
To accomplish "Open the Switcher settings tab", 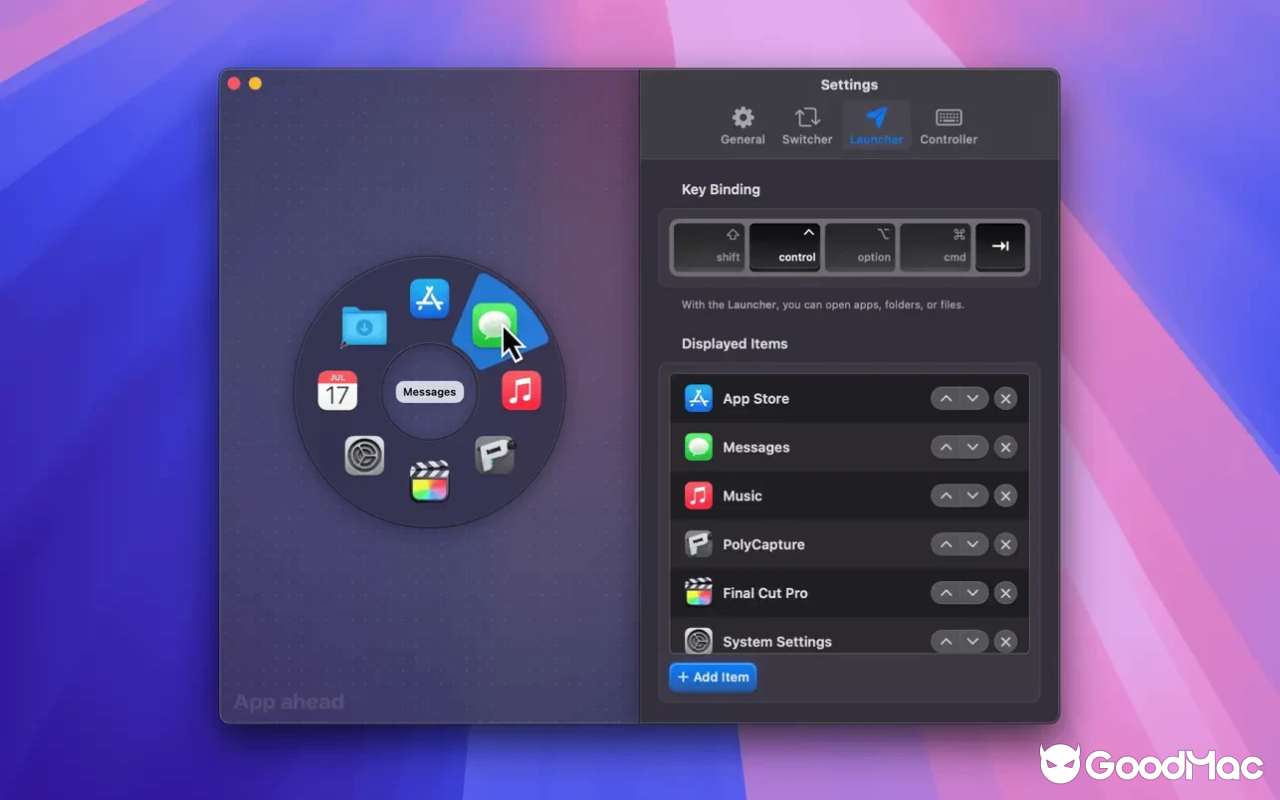I will (807, 124).
